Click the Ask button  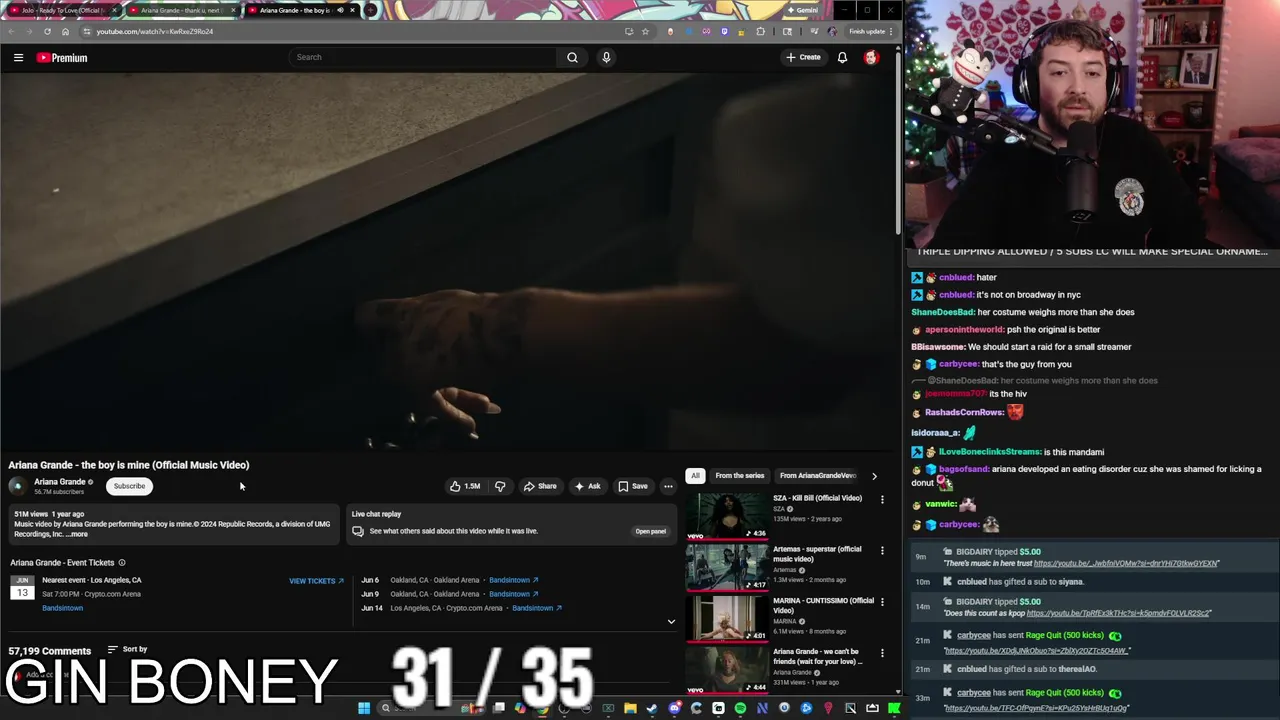click(x=588, y=486)
